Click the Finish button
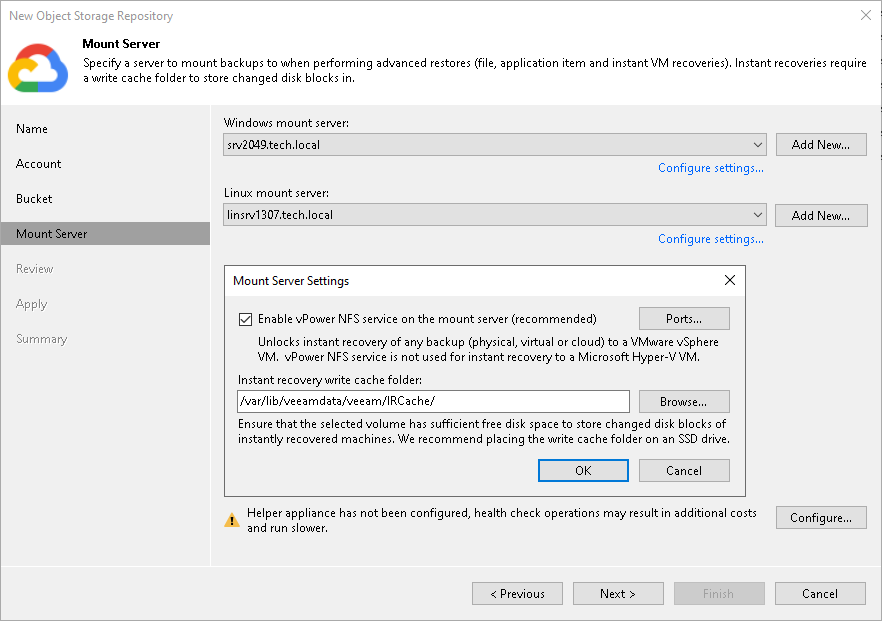Viewport: 882px width, 621px height. click(719, 593)
